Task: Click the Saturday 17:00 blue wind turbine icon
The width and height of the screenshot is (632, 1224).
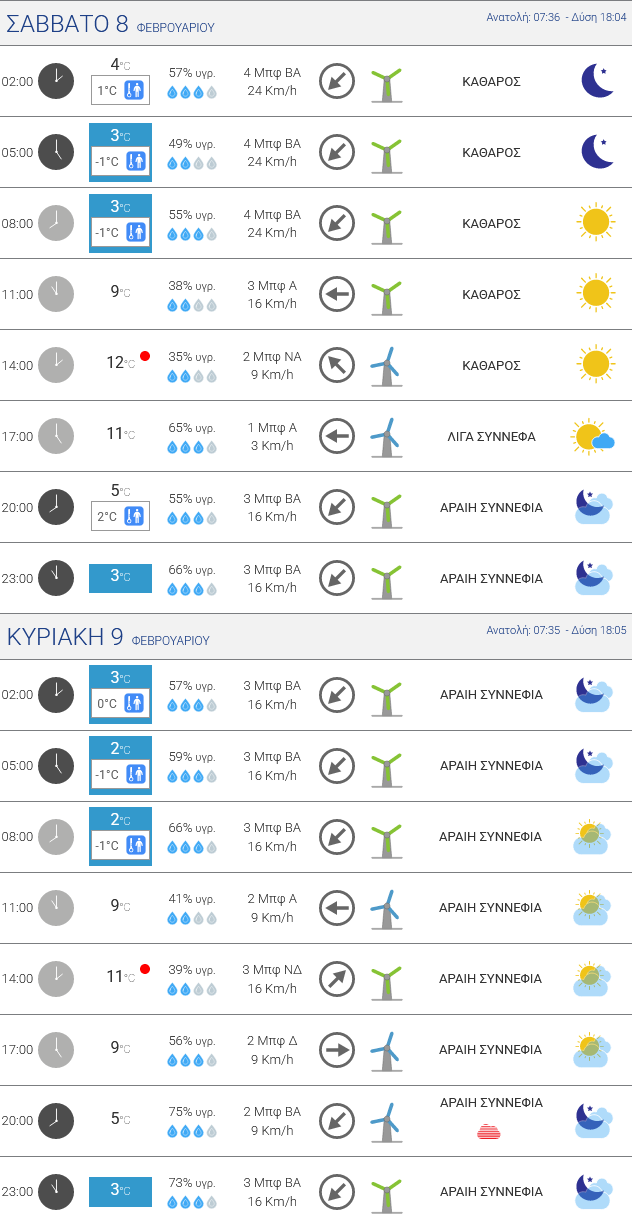Action: coord(386,437)
